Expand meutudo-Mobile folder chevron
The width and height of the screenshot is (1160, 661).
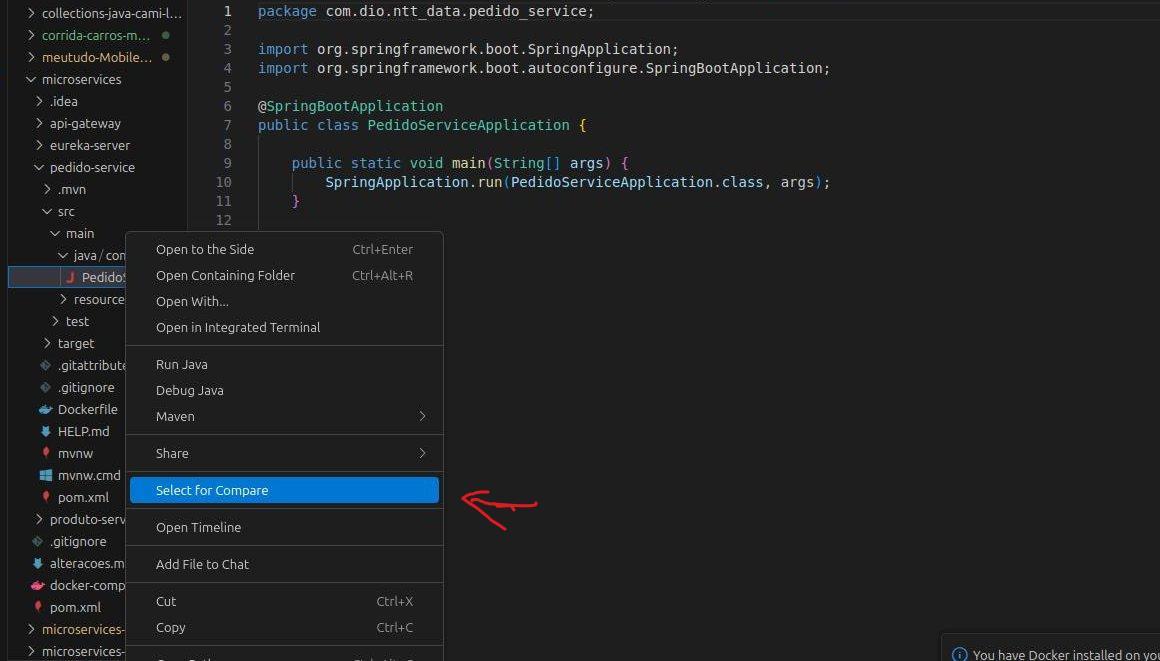(31, 57)
